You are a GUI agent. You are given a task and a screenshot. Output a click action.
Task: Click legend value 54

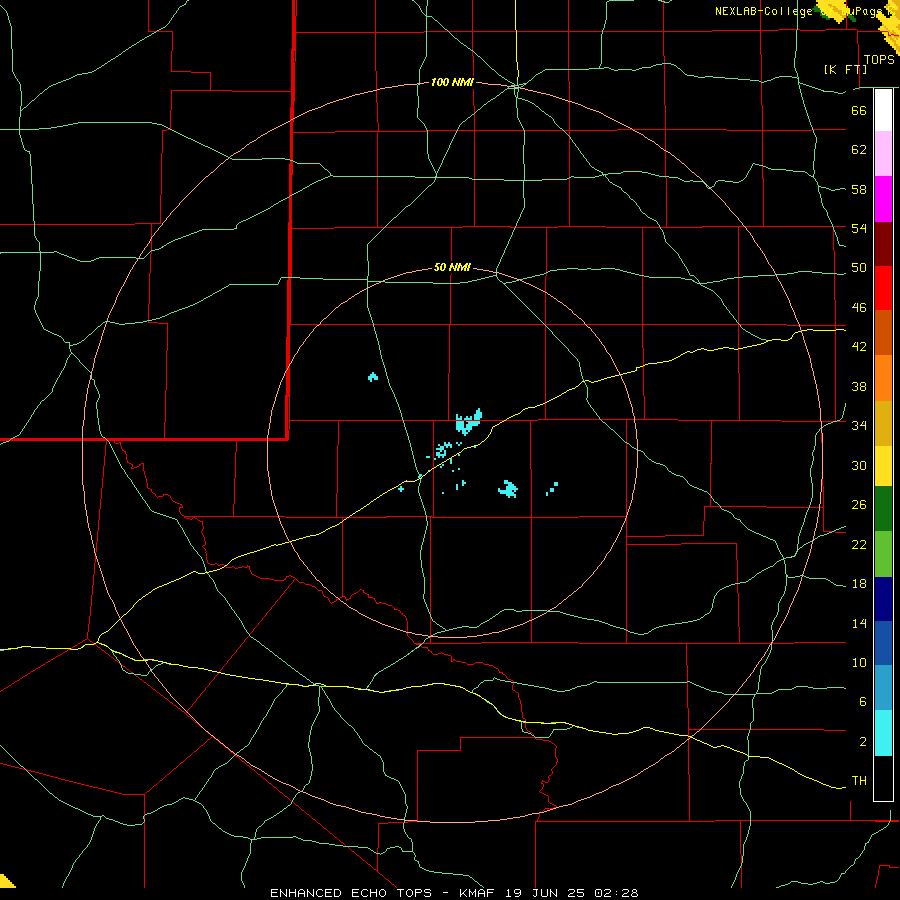point(859,228)
